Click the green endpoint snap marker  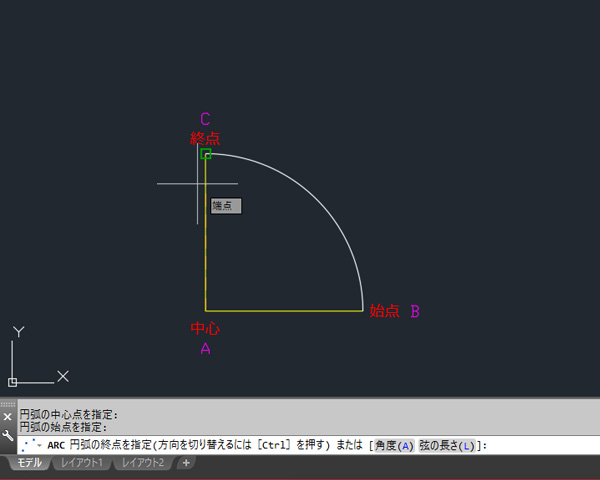[x=206, y=154]
